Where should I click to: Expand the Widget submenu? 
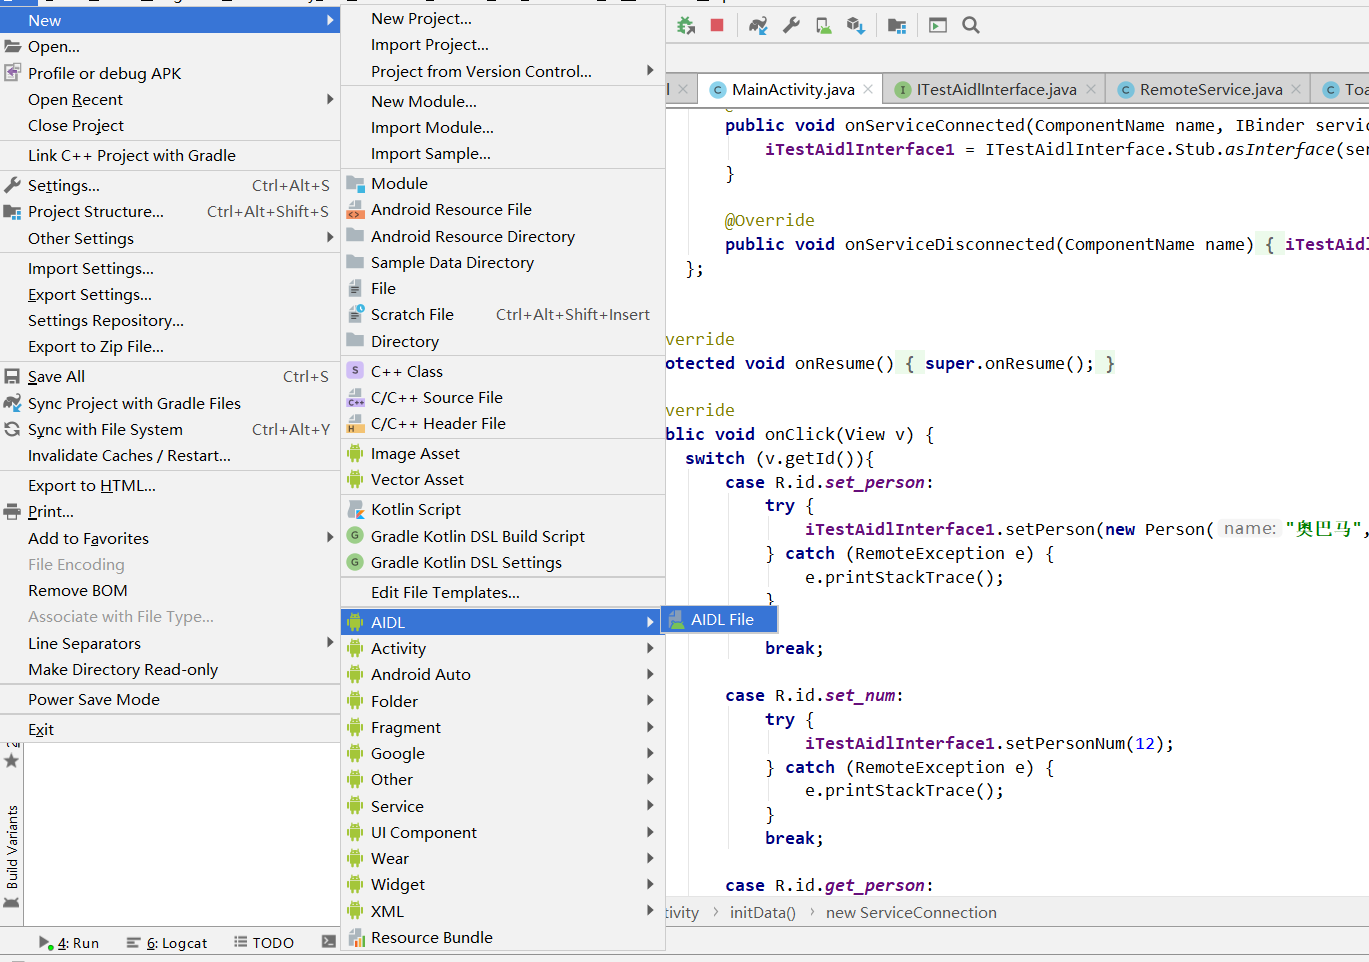tap(503, 884)
